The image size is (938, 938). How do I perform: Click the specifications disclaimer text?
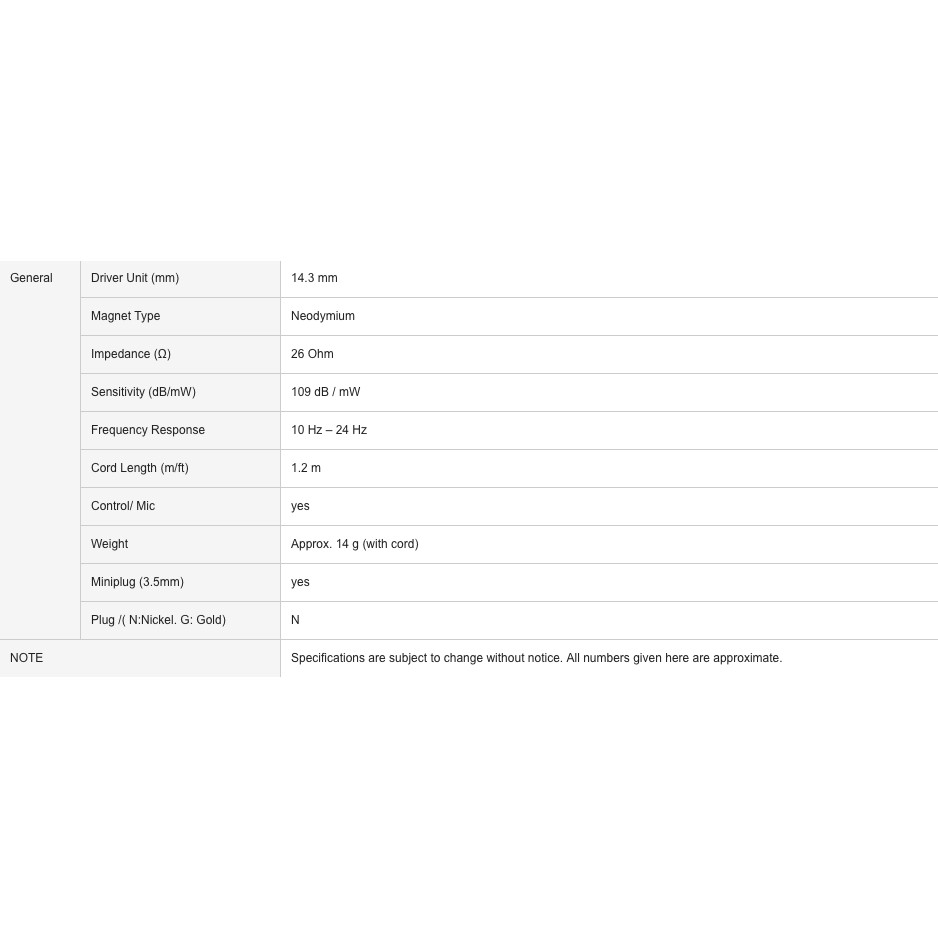(536, 658)
